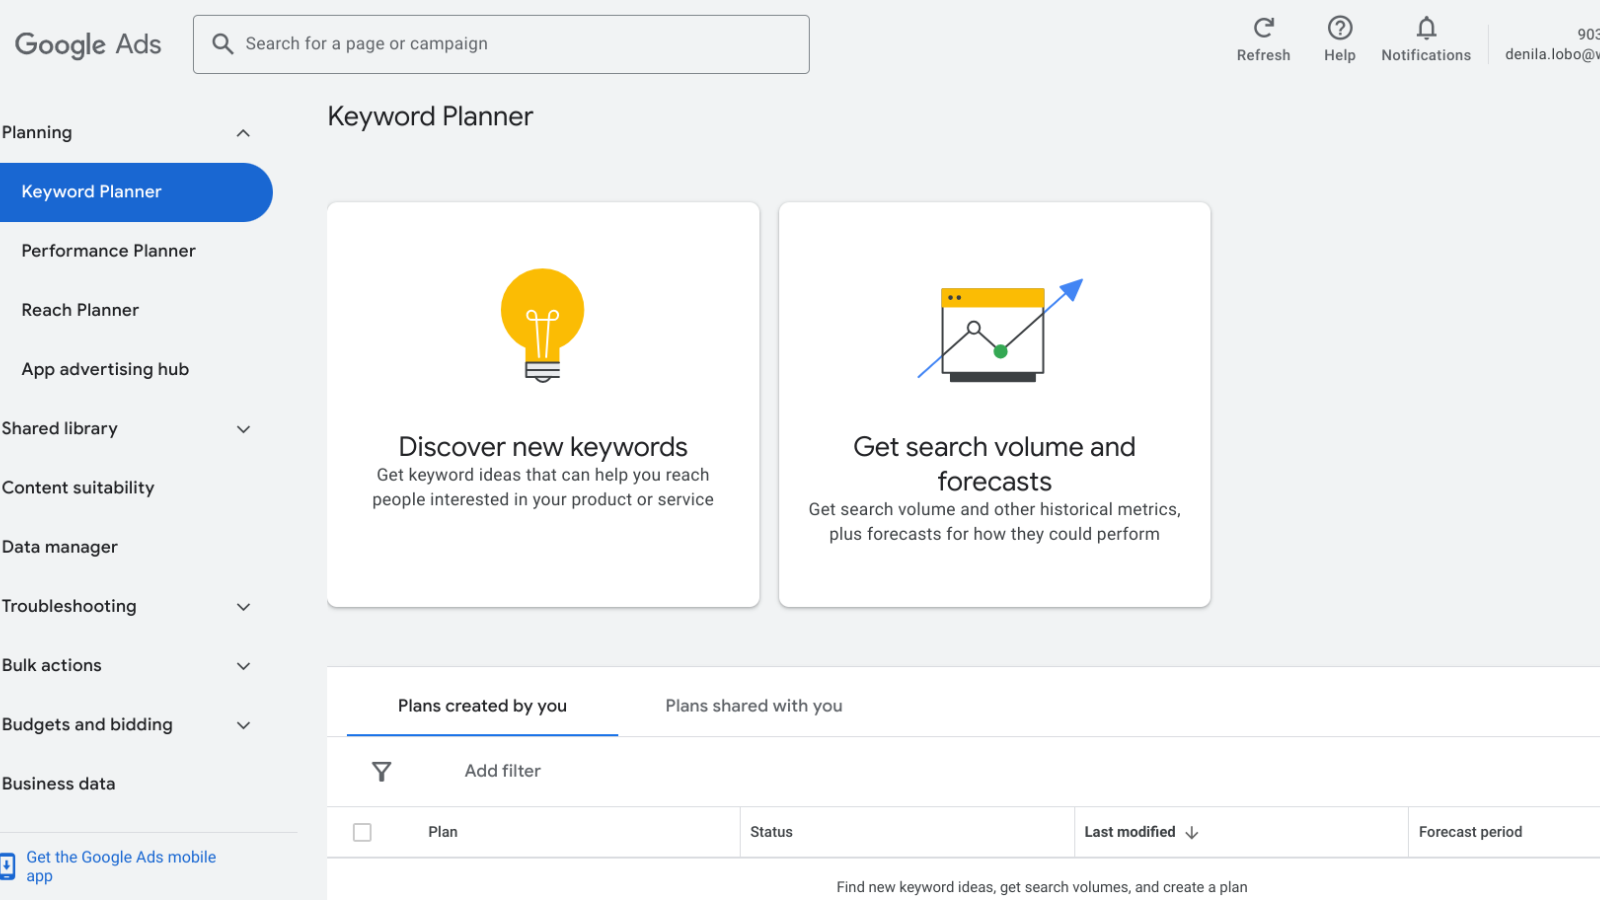Open Get the Google Ads mobile app link
The image size is (1600, 900).
[121, 866]
